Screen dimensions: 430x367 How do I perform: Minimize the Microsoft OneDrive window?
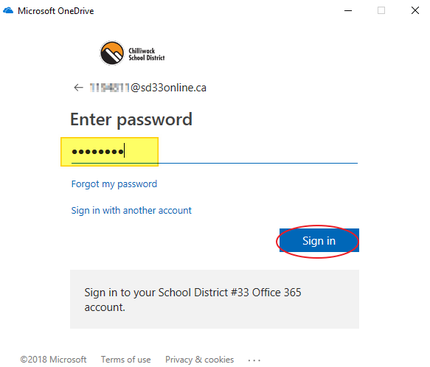348,11
